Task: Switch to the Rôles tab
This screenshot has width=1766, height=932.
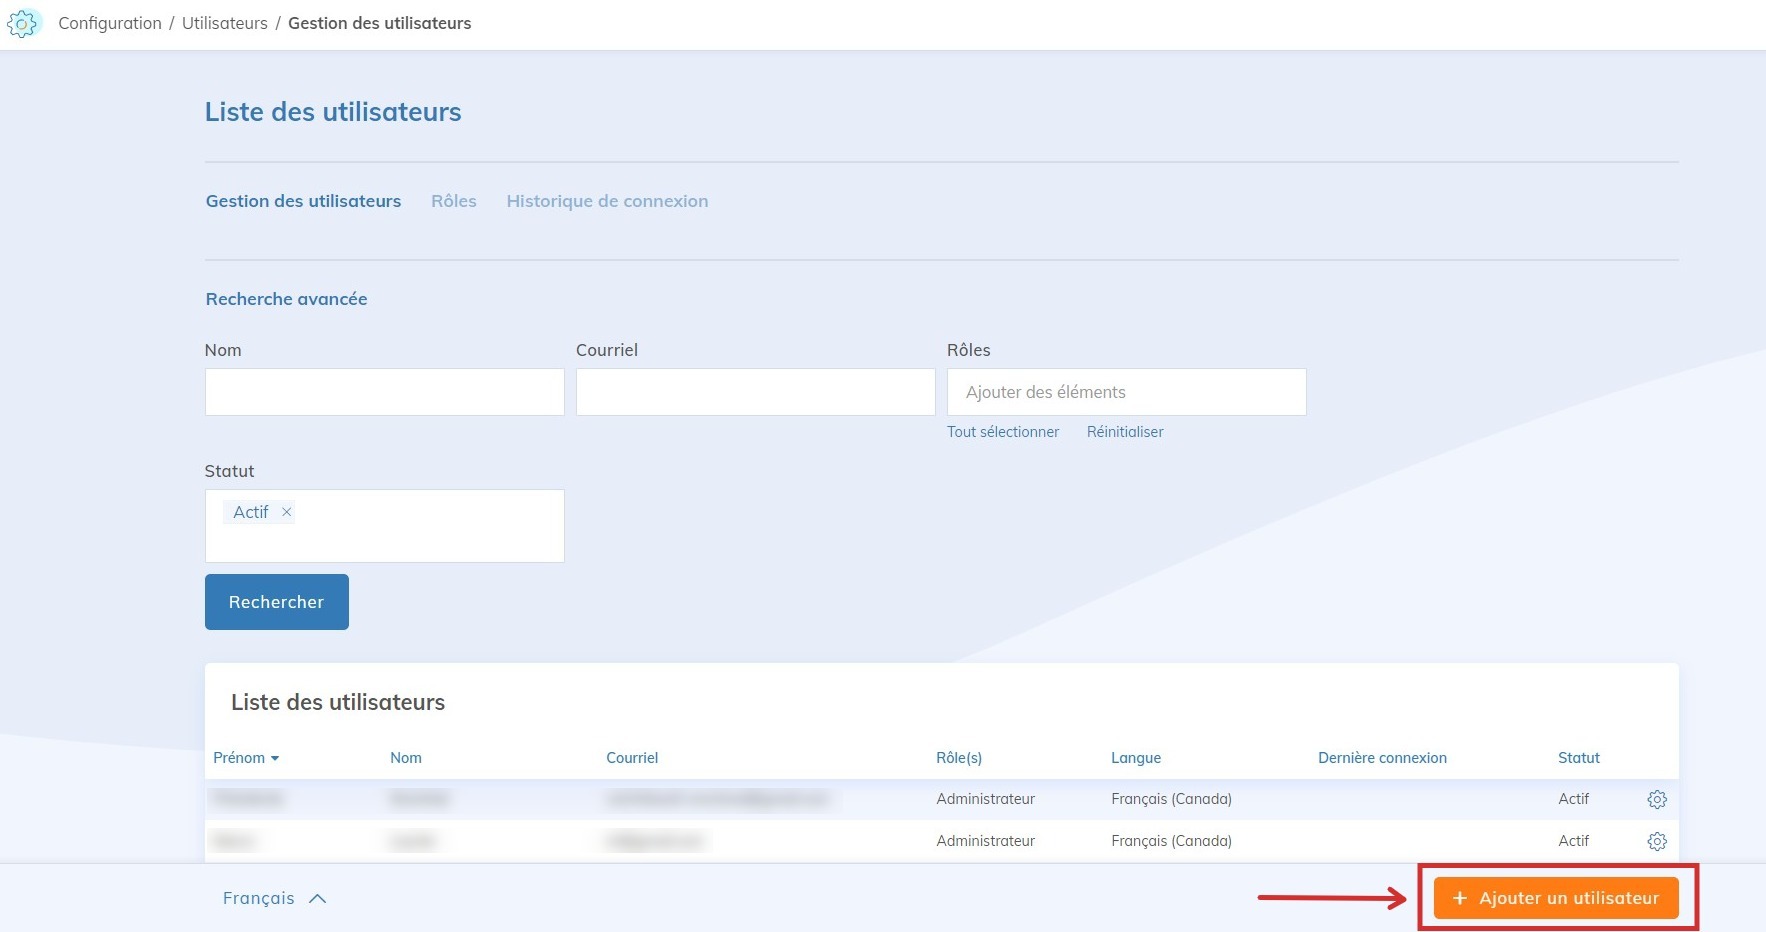Action: click(x=453, y=201)
